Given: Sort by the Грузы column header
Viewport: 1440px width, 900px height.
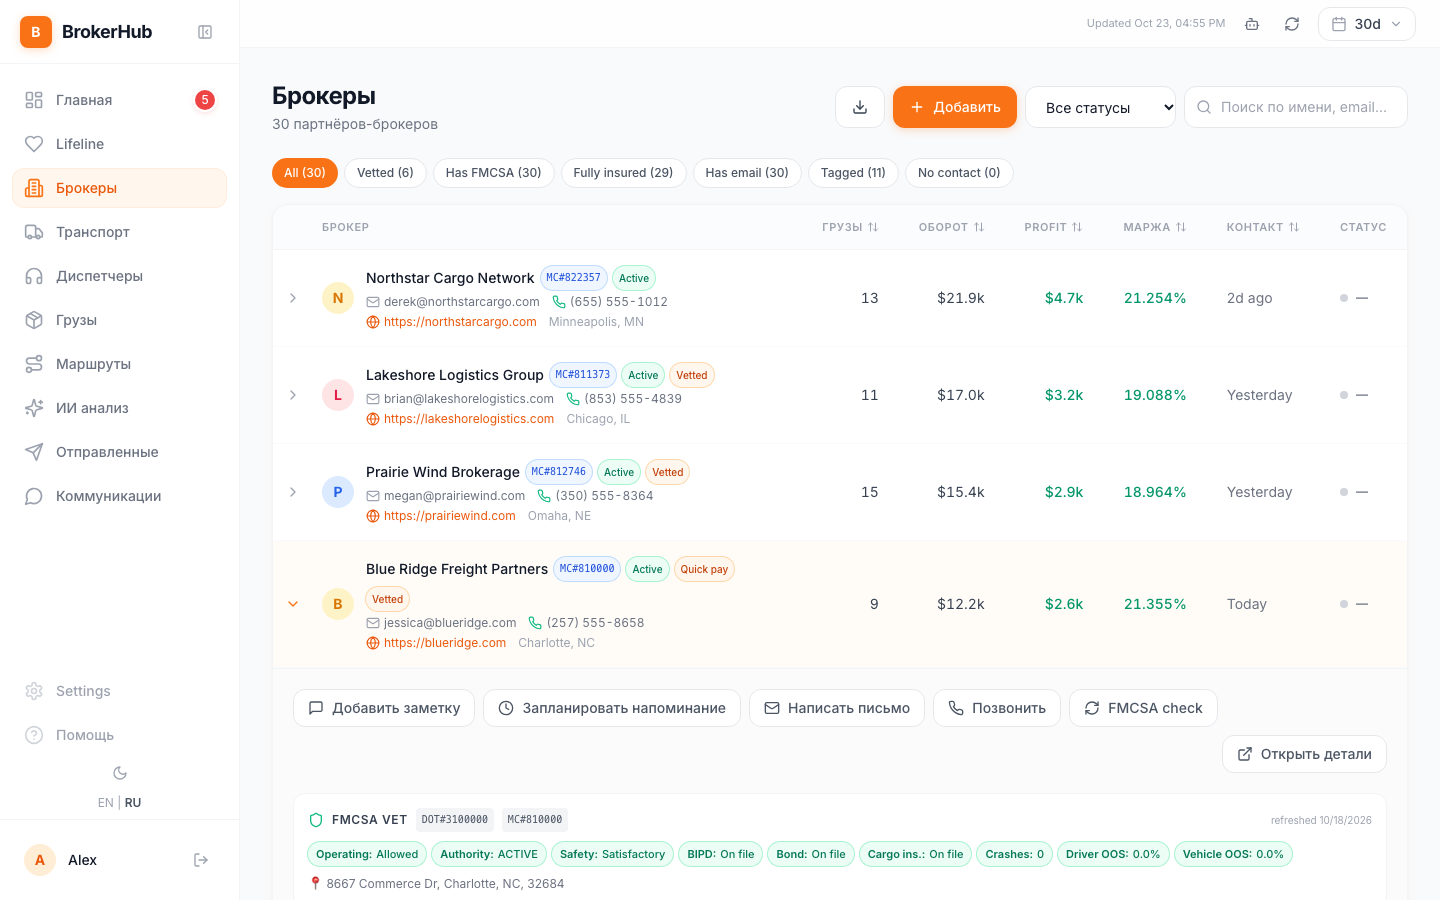Looking at the screenshot, I should (850, 227).
